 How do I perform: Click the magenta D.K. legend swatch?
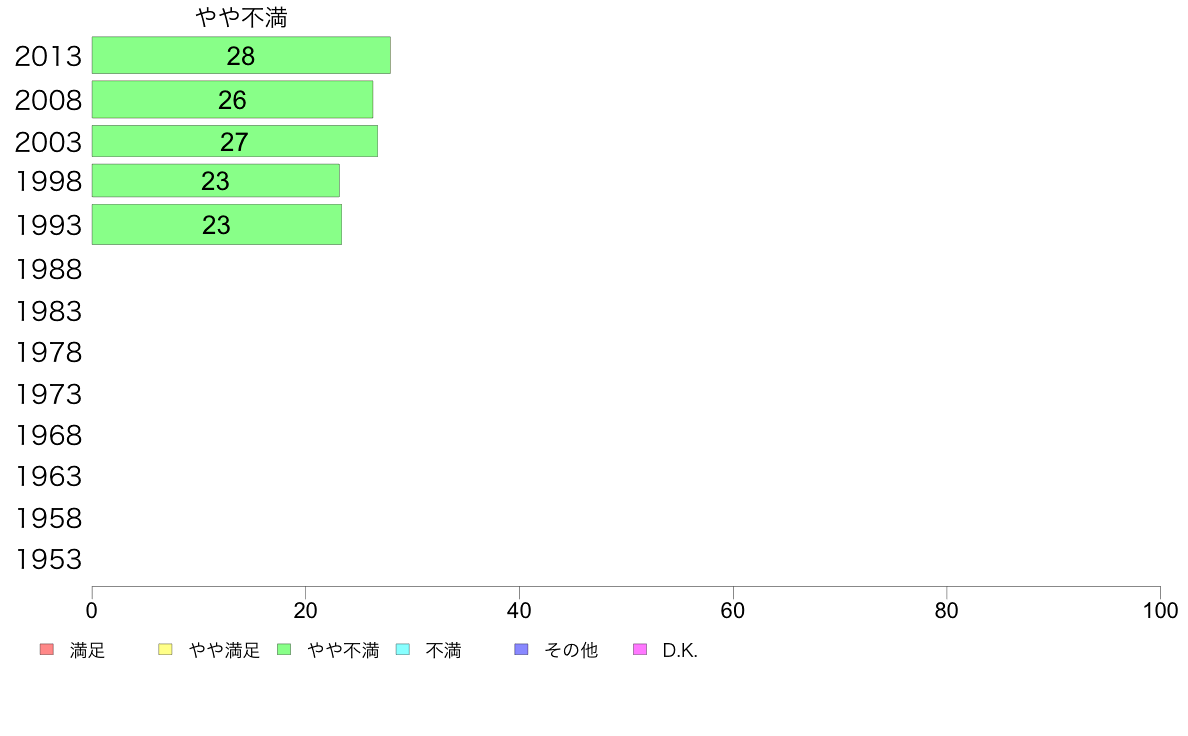640,650
